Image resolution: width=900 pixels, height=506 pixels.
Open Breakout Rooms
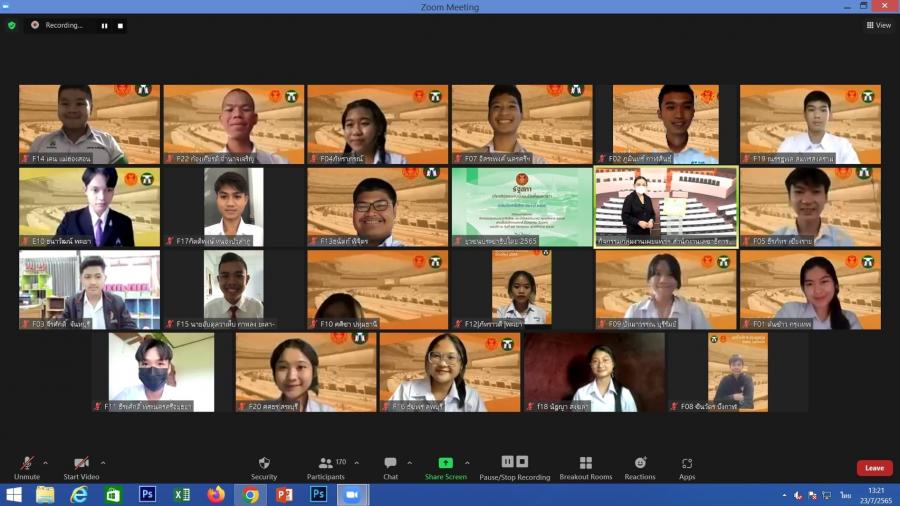coord(585,467)
